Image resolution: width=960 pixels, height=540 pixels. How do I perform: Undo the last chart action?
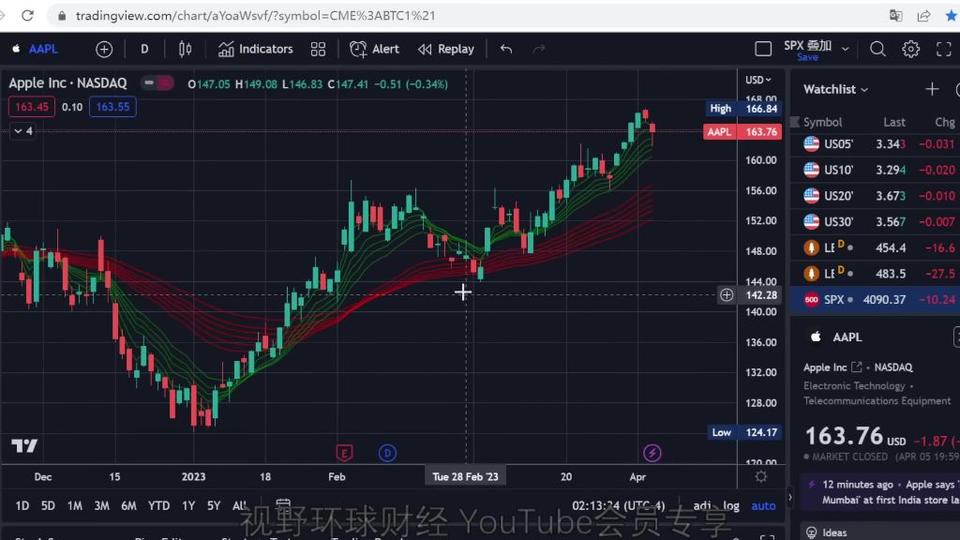[506, 49]
